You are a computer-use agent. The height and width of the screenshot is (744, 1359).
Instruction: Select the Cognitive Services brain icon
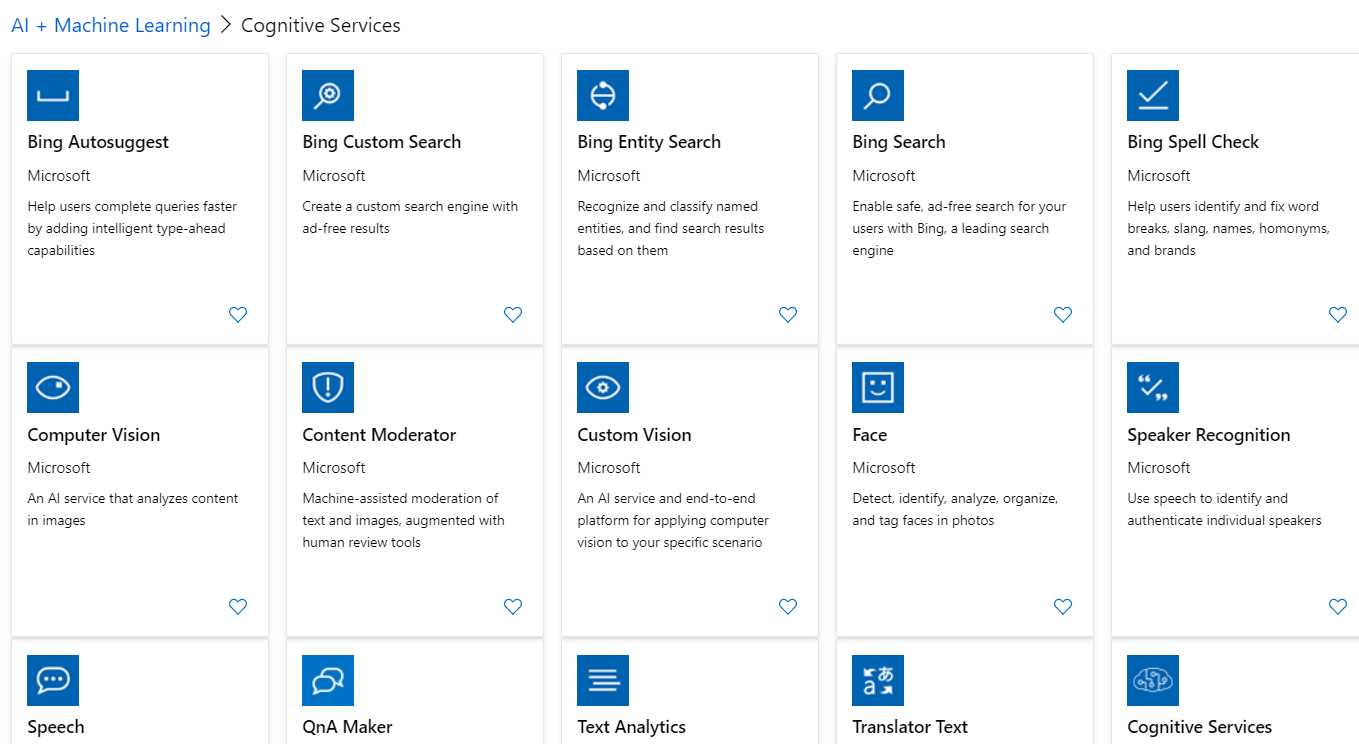(1153, 679)
